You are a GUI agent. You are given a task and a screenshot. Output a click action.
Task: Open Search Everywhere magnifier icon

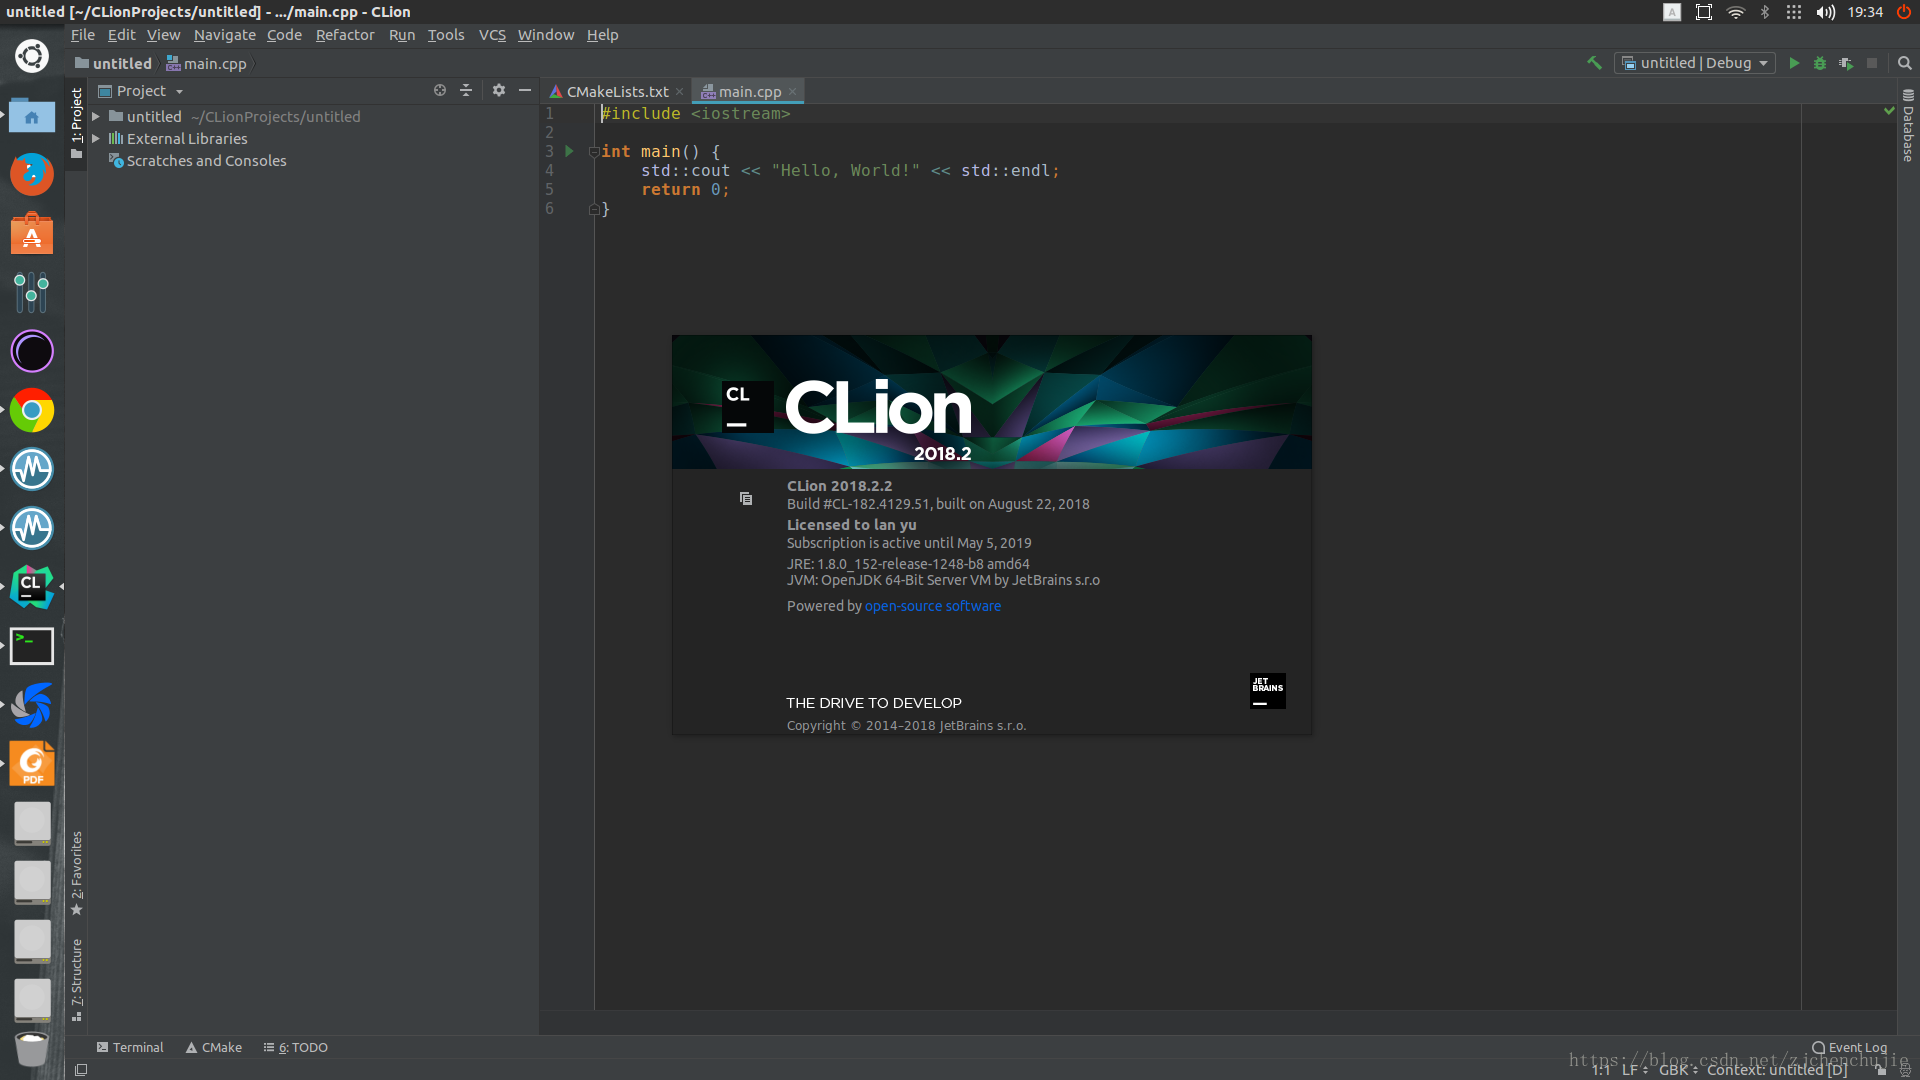pyautogui.click(x=1905, y=63)
